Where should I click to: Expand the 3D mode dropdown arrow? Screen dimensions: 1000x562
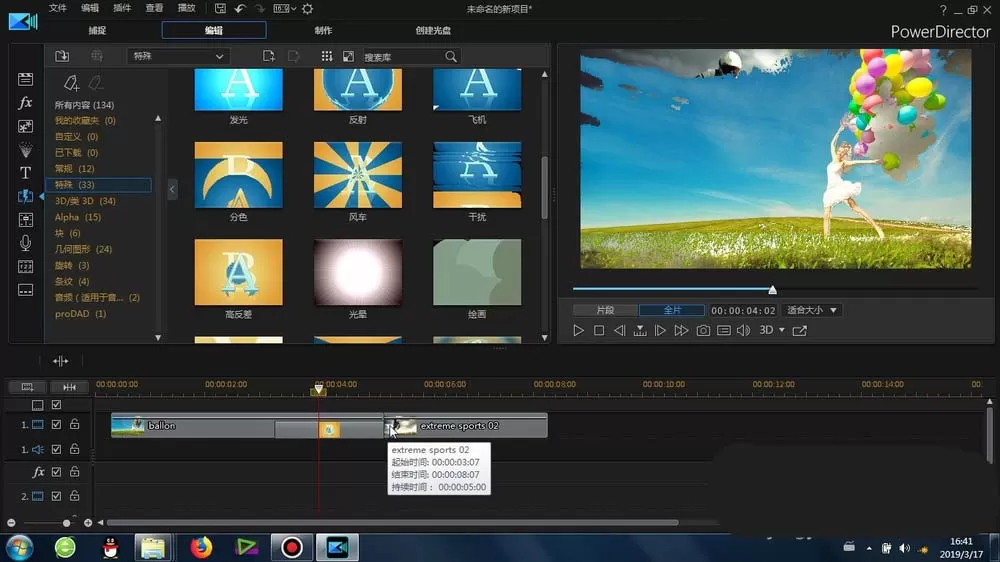click(782, 330)
